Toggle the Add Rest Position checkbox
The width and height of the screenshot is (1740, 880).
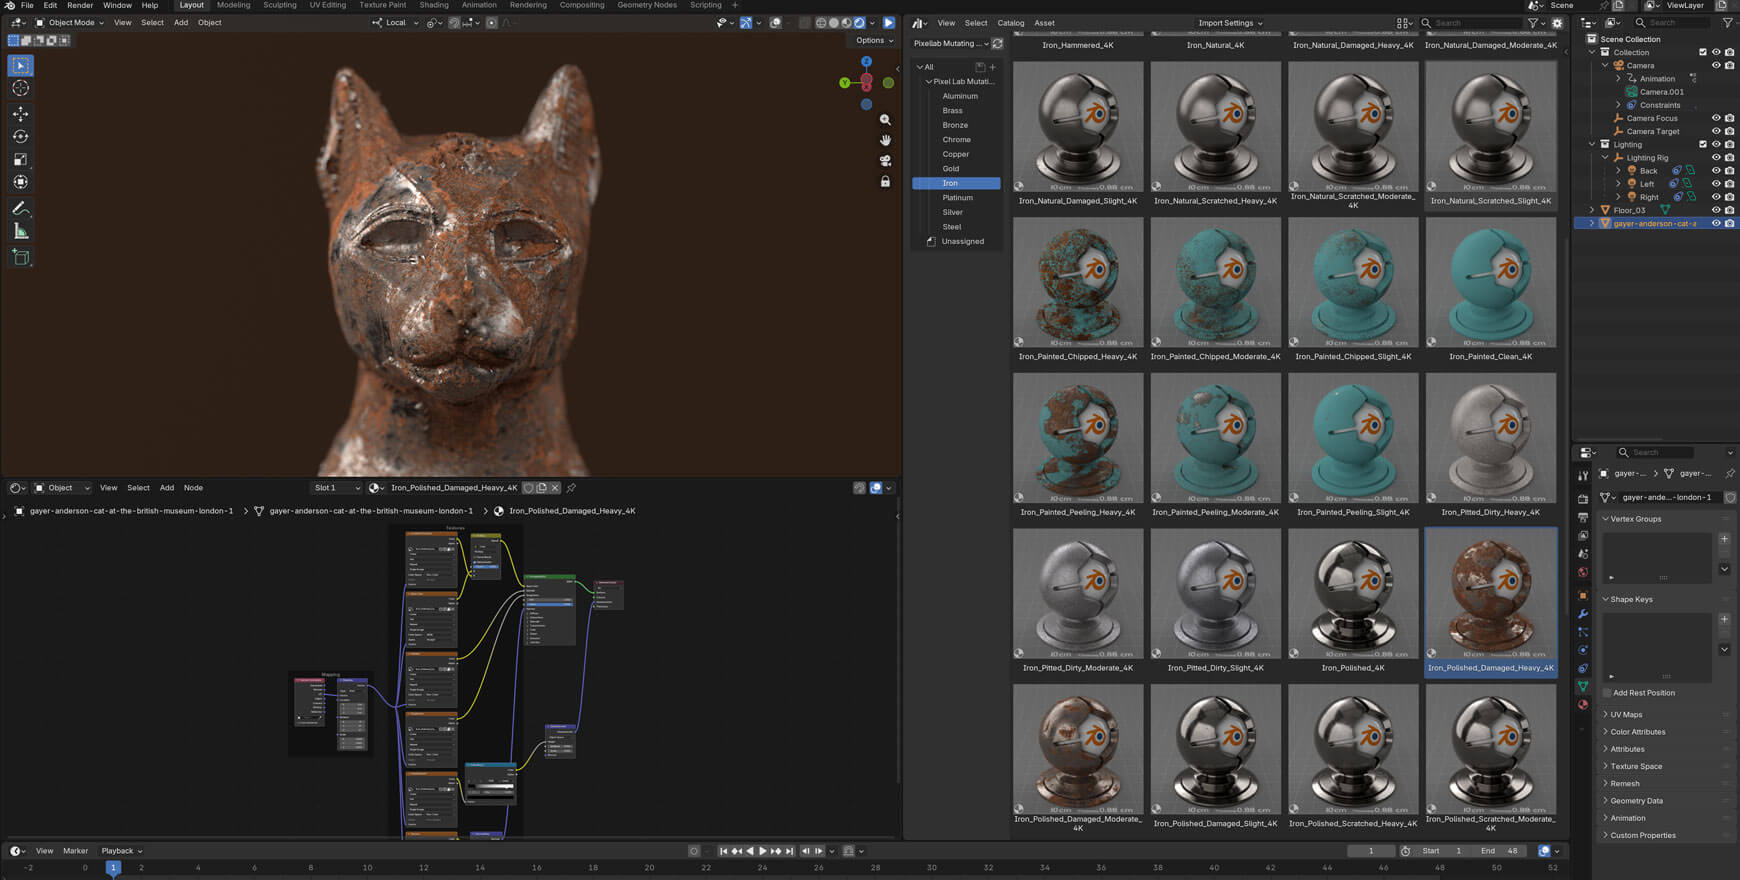pyautogui.click(x=1607, y=693)
